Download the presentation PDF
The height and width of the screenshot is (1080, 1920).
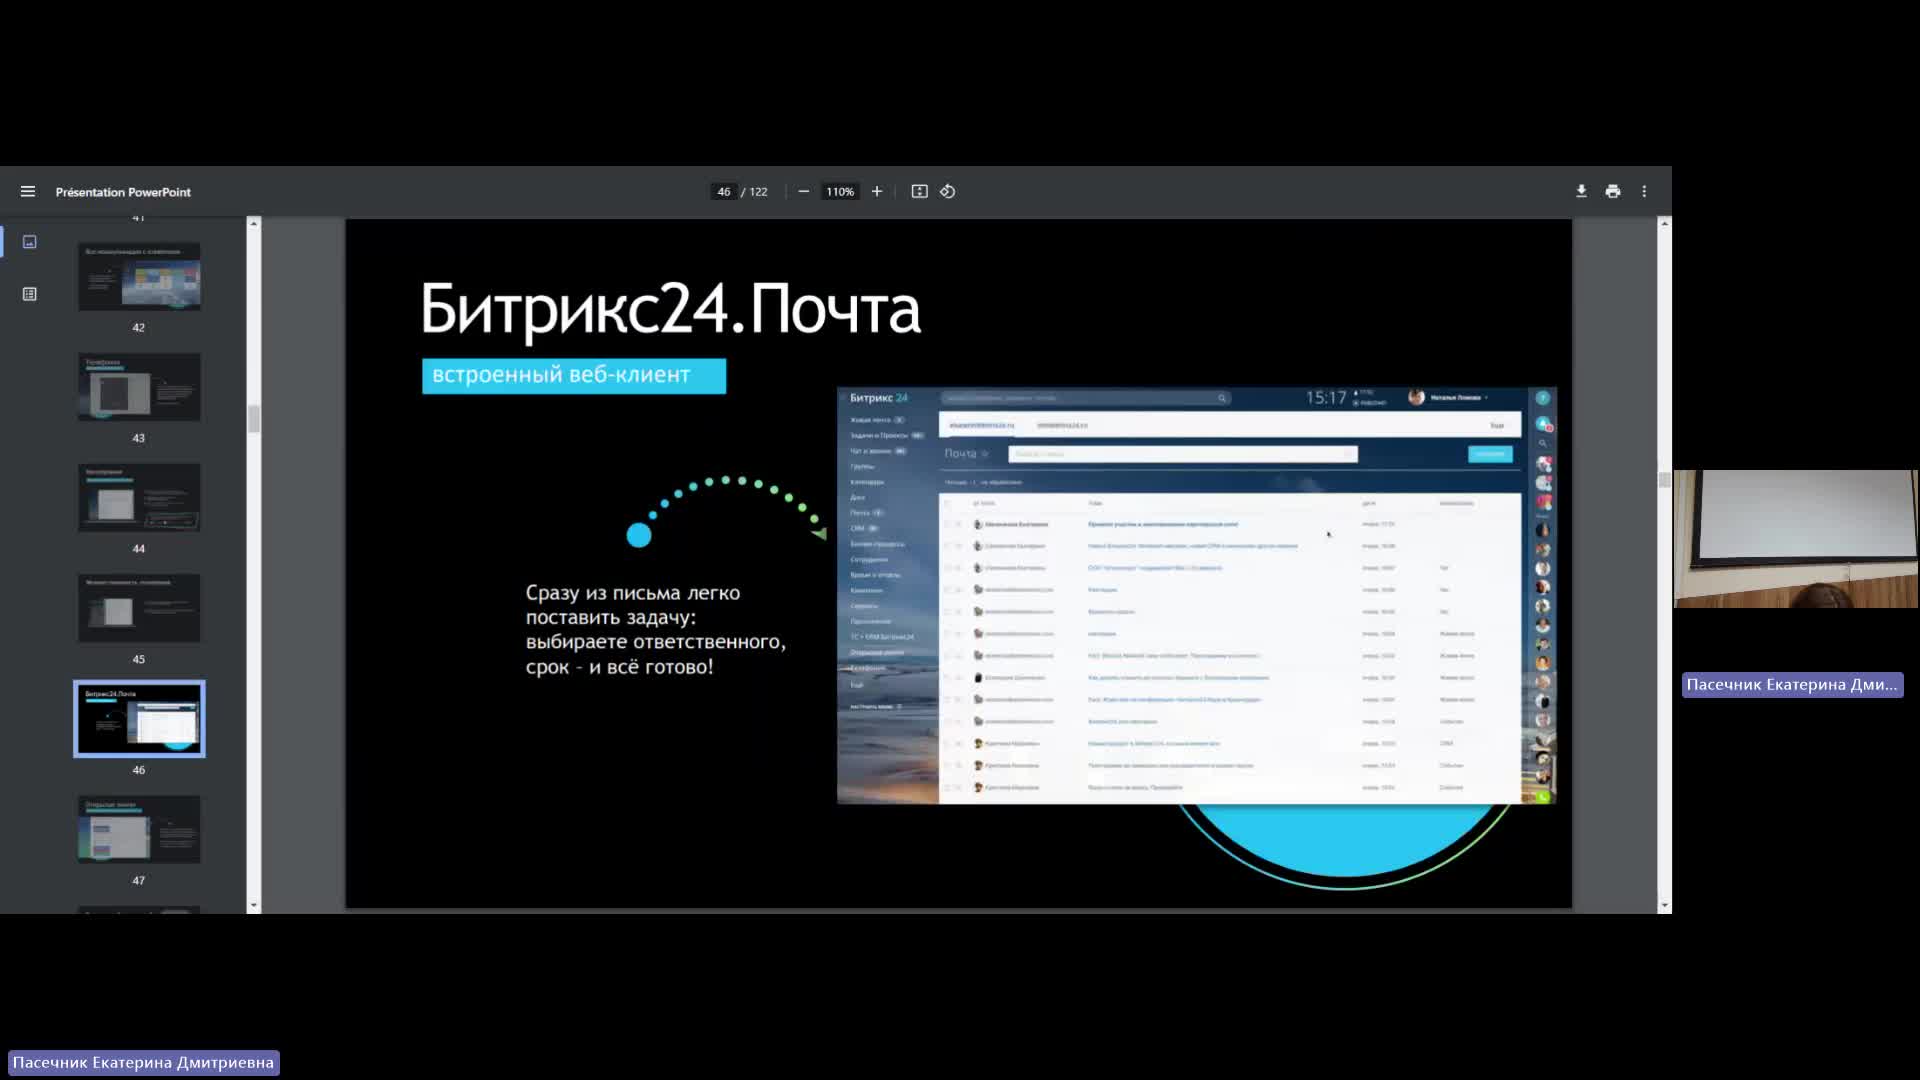tap(1581, 191)
